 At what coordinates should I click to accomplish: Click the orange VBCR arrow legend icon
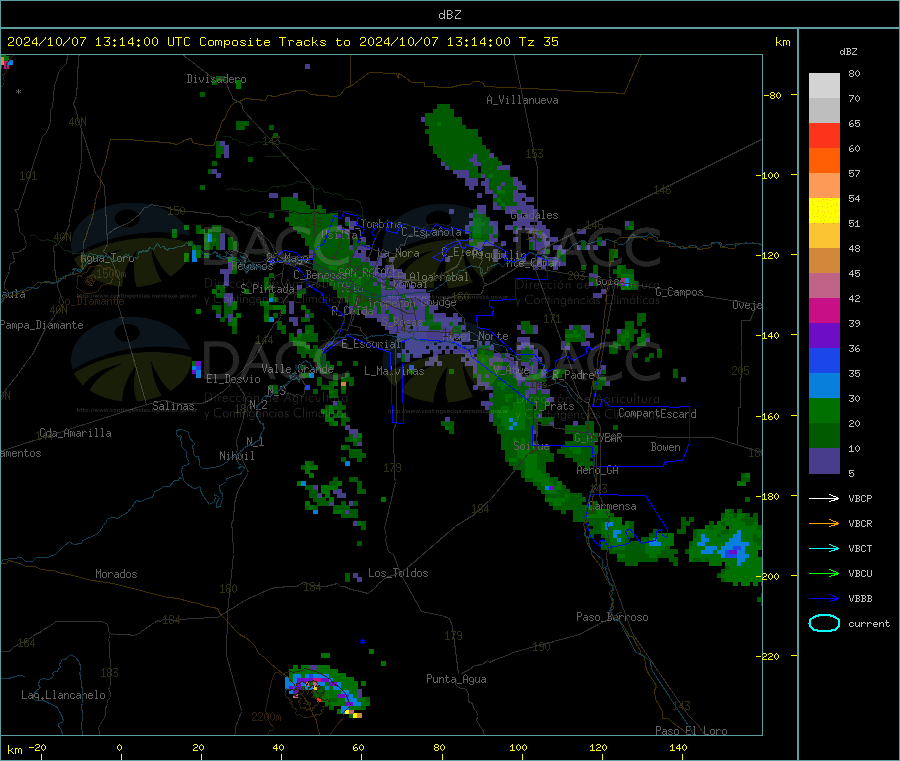(x=824, y=523)
